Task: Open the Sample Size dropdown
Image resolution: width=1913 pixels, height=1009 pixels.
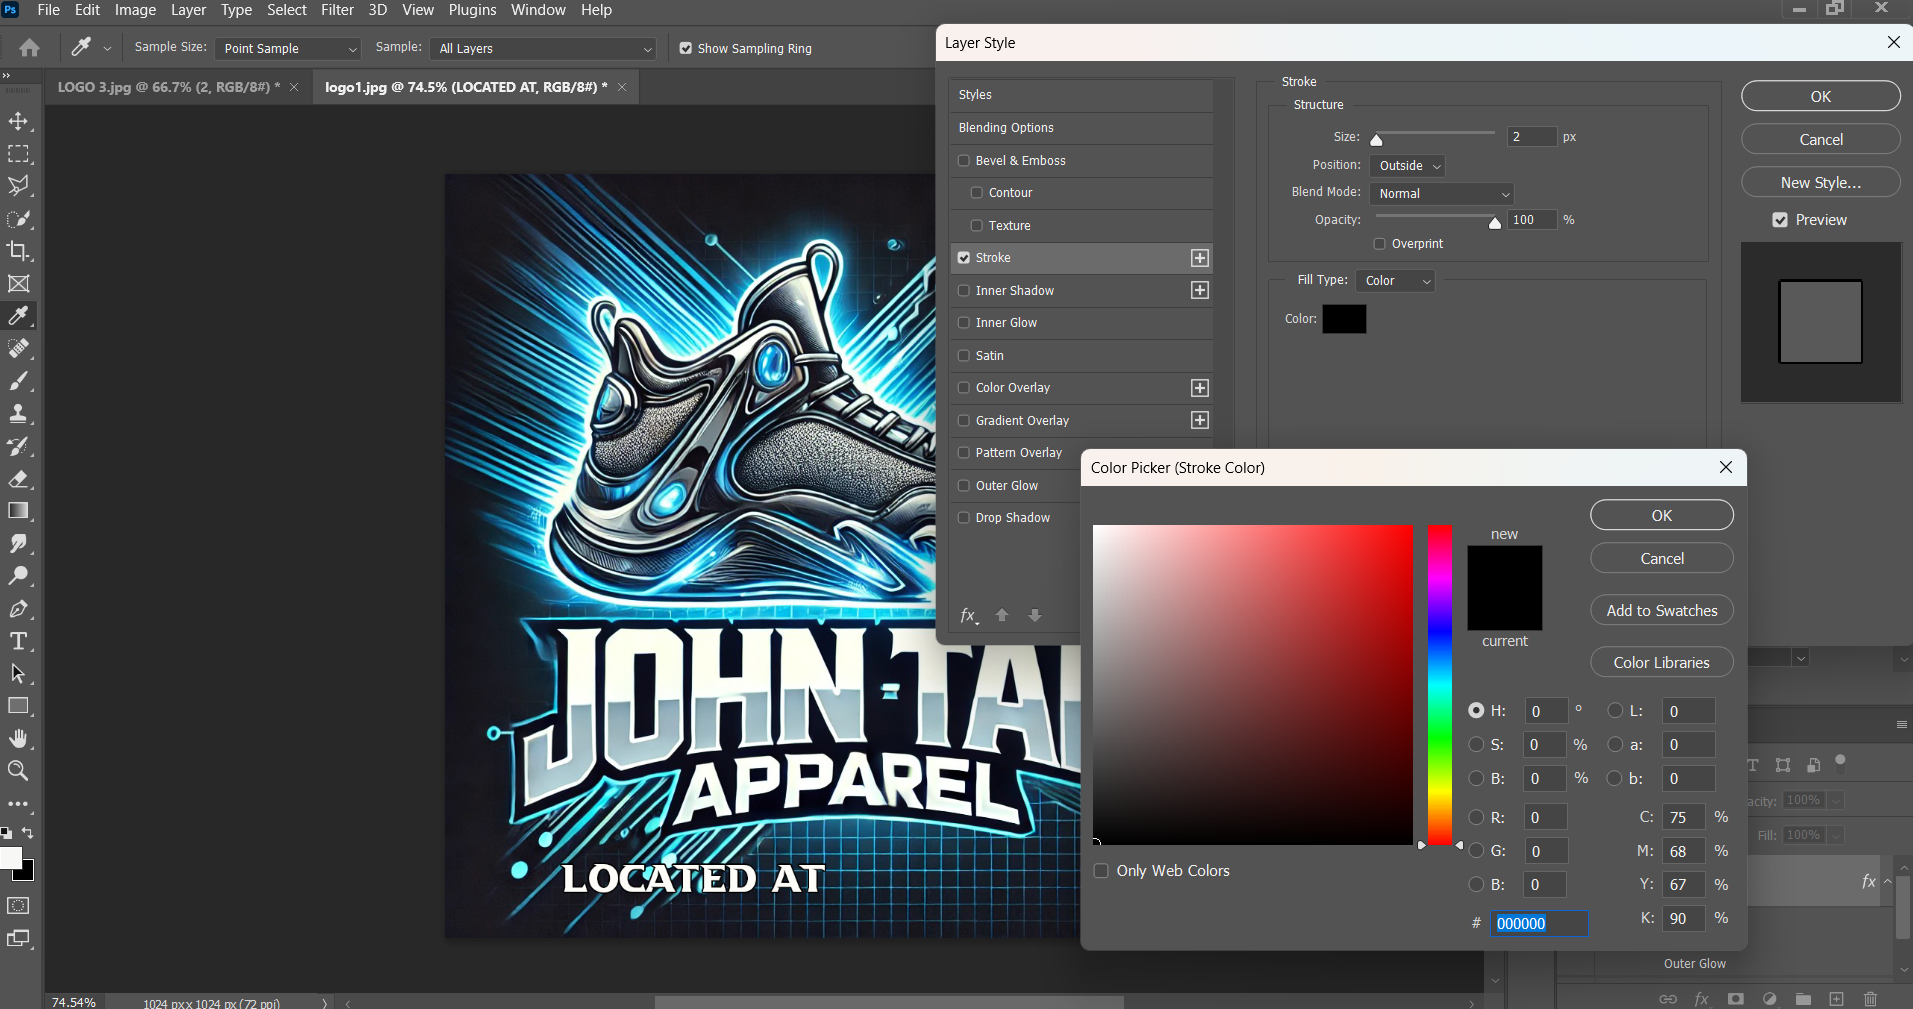Action: tap(288, 49)
